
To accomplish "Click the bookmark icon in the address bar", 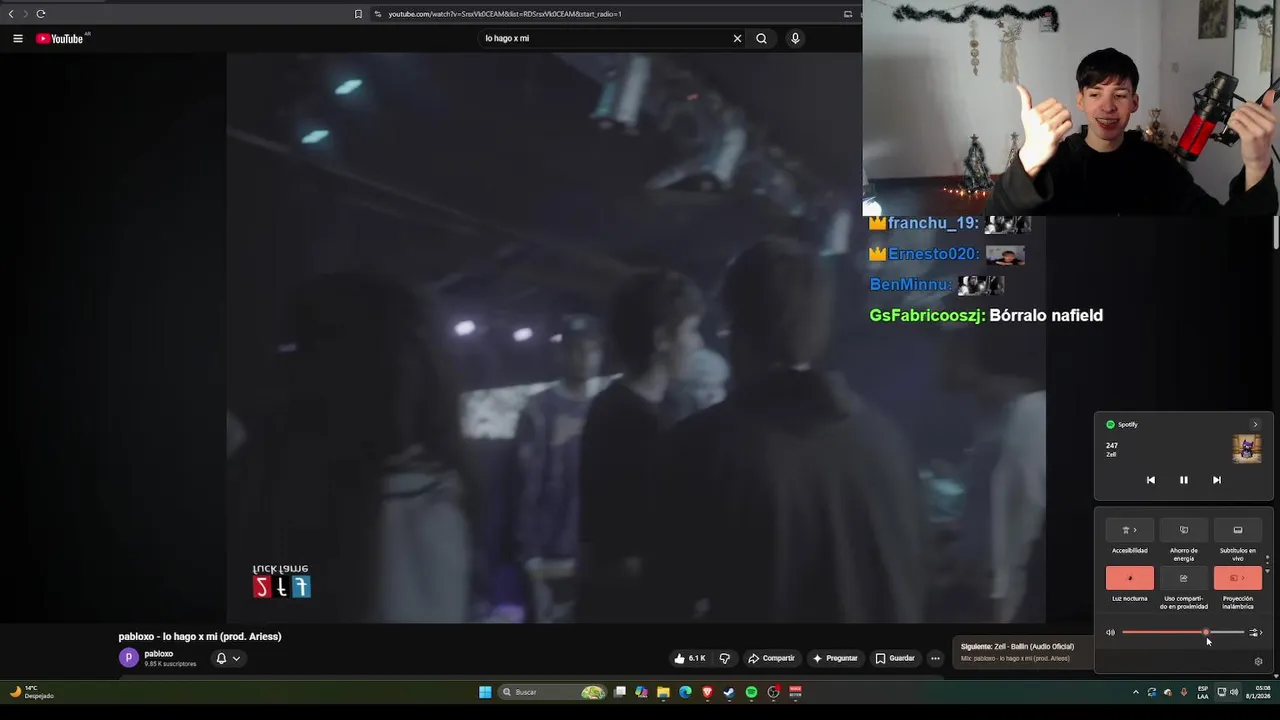I will pyautogui.click(x=358, y=13).
